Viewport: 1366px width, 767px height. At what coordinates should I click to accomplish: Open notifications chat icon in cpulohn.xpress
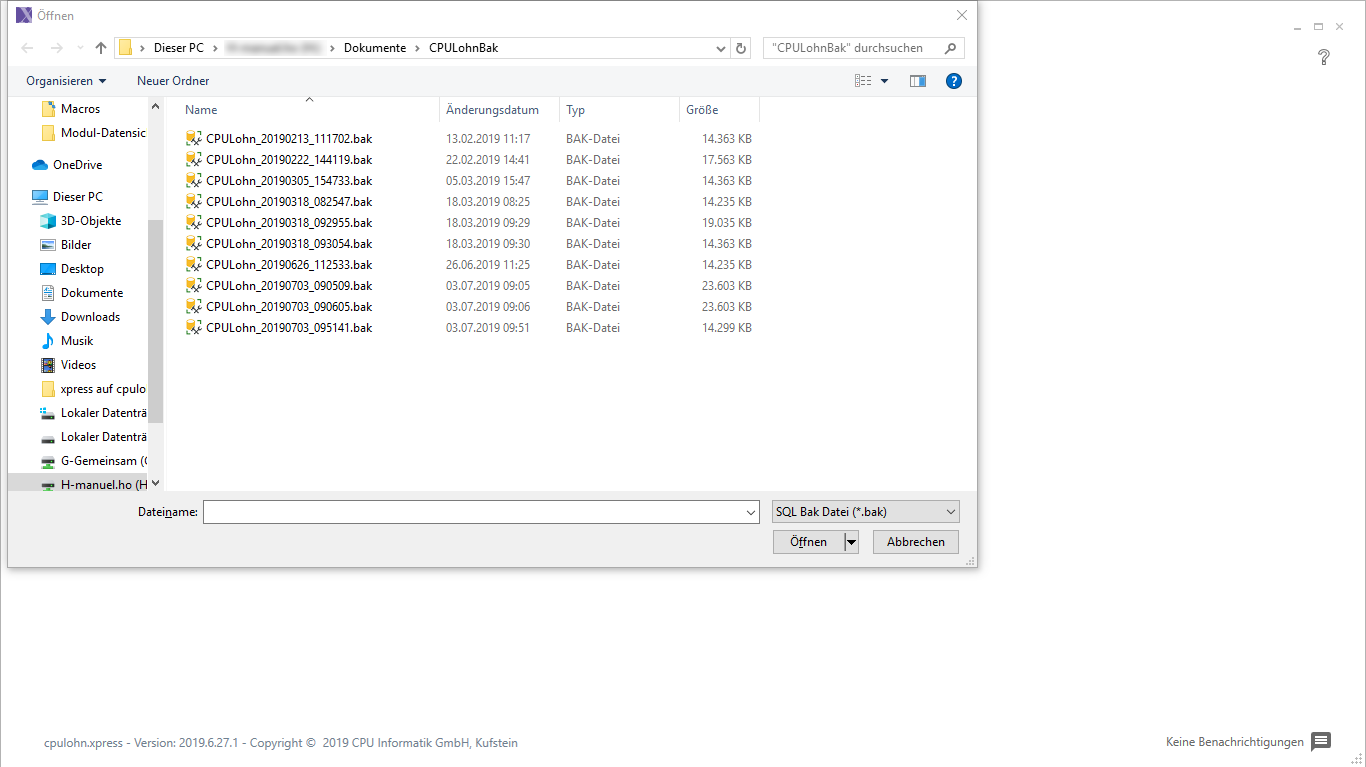point(1321,742)
